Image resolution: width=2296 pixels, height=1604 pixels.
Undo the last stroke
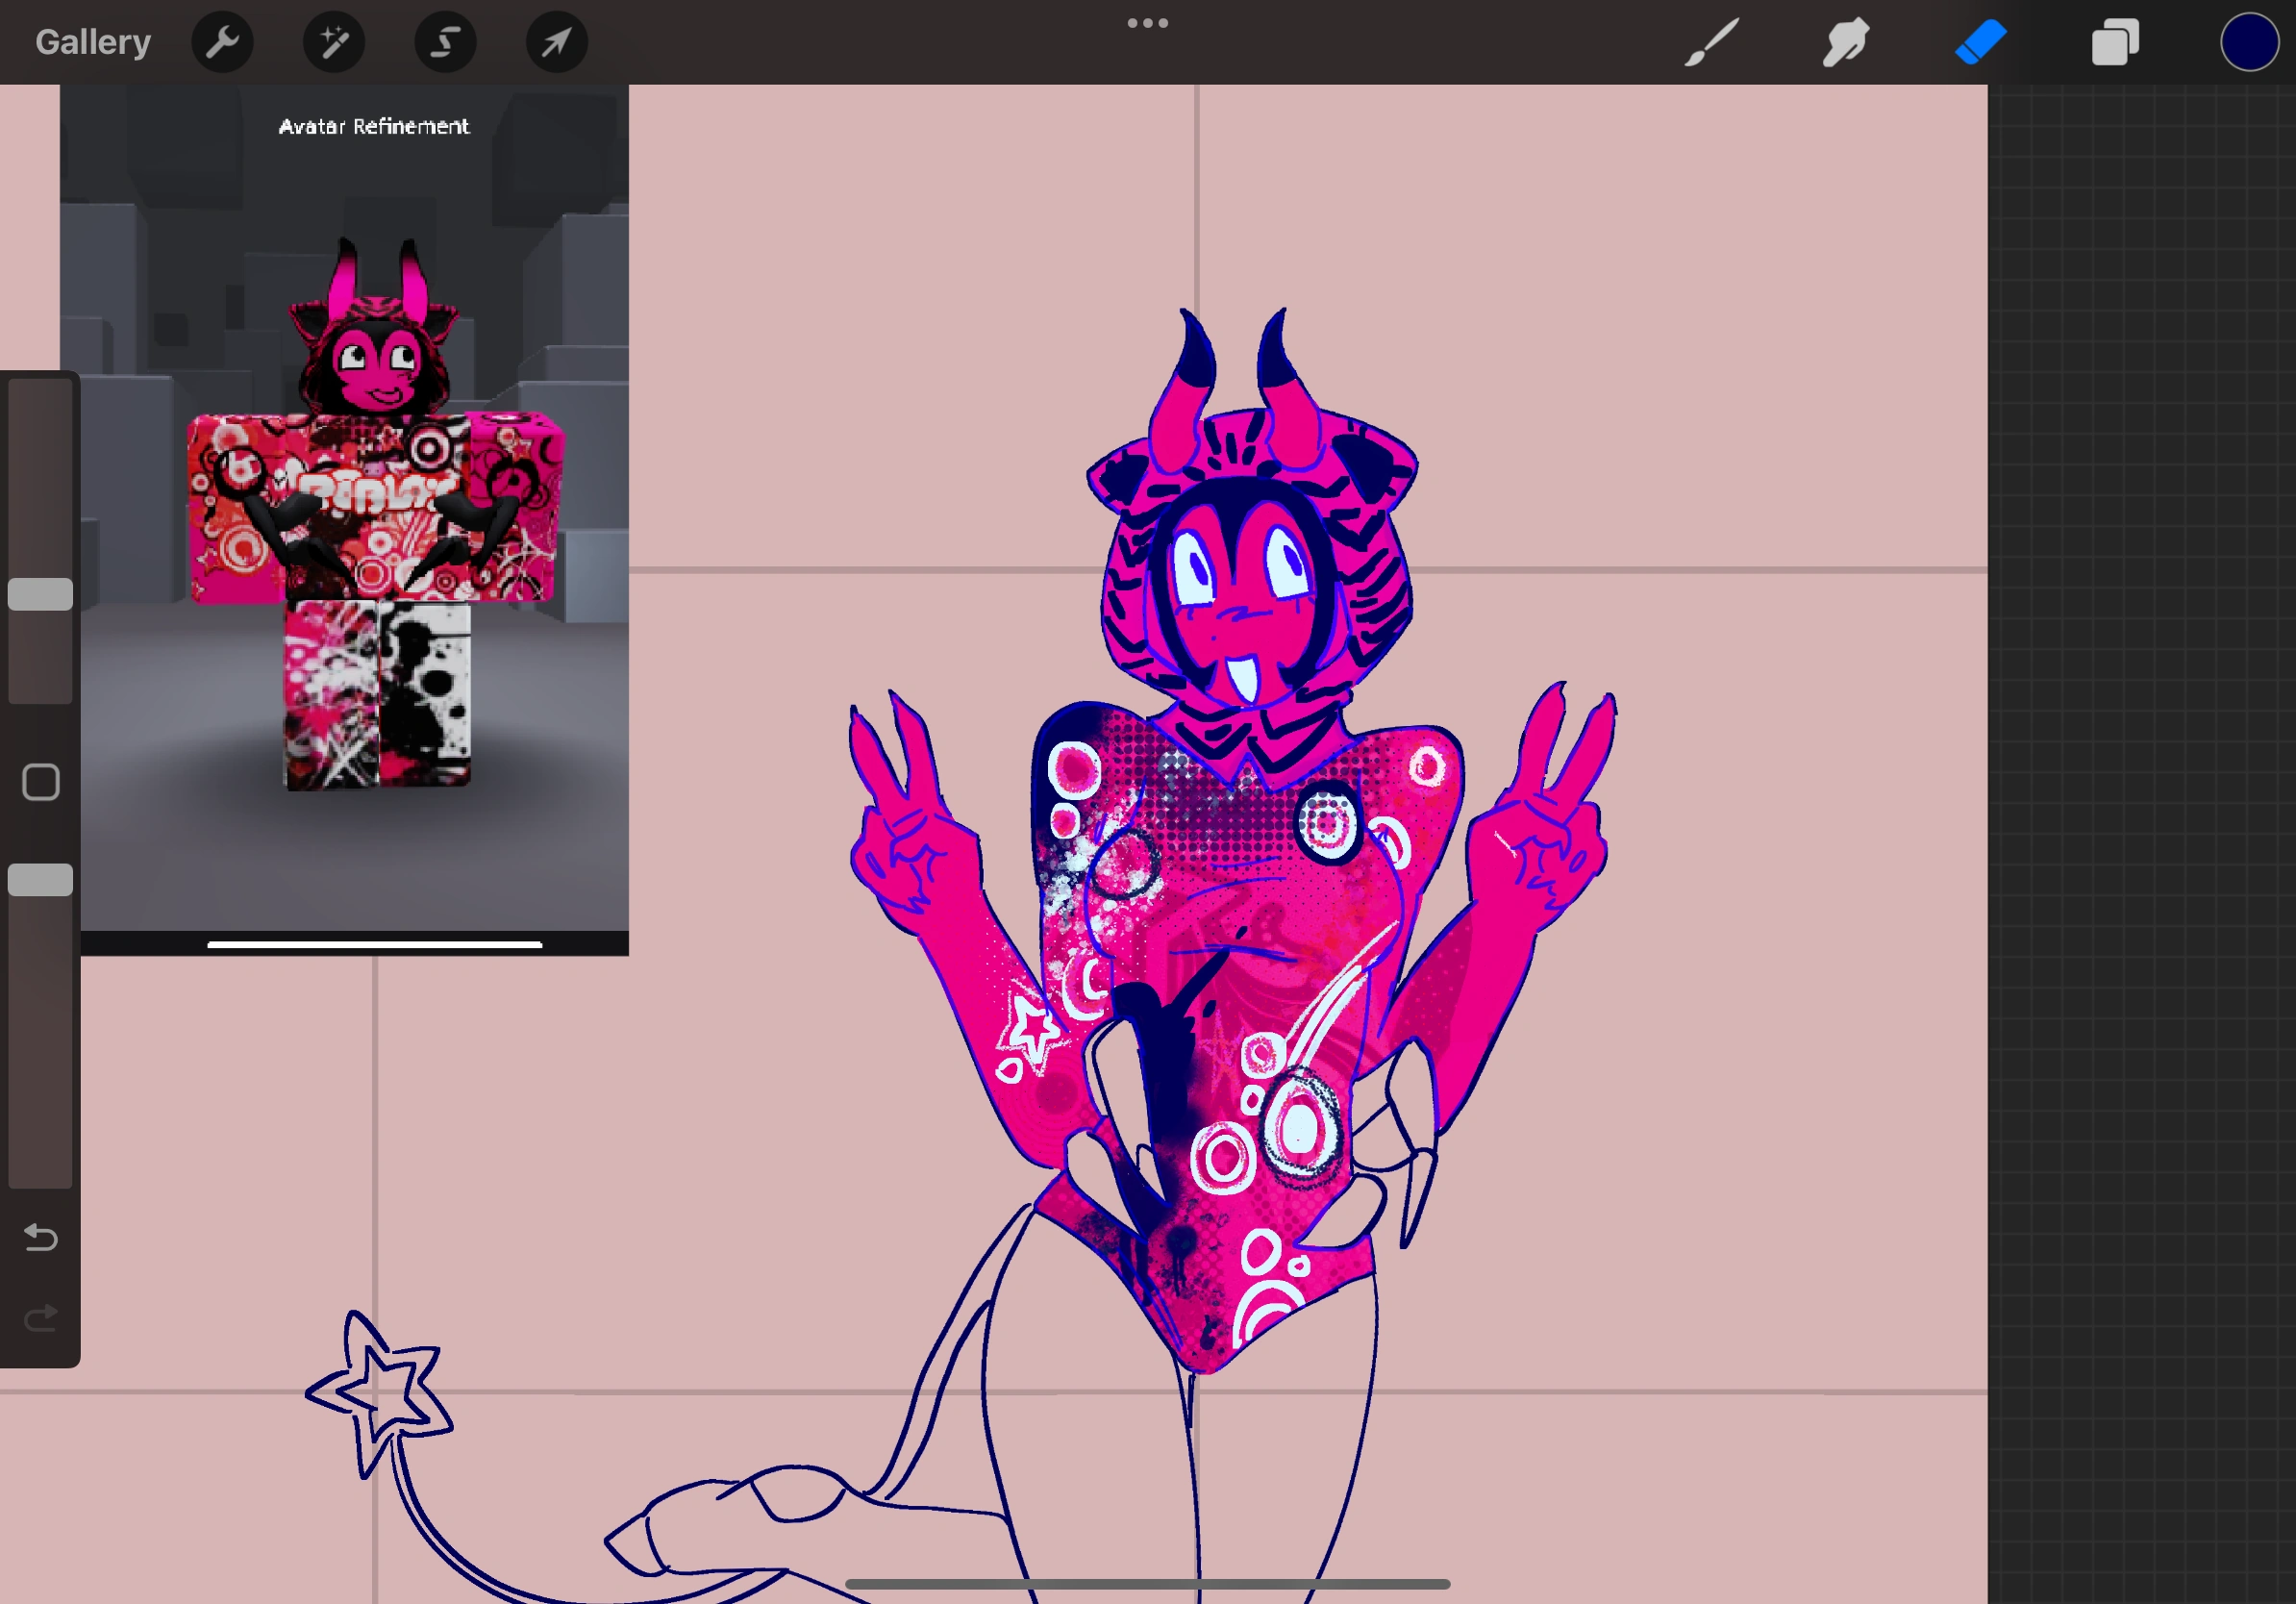coord(40,1238)
